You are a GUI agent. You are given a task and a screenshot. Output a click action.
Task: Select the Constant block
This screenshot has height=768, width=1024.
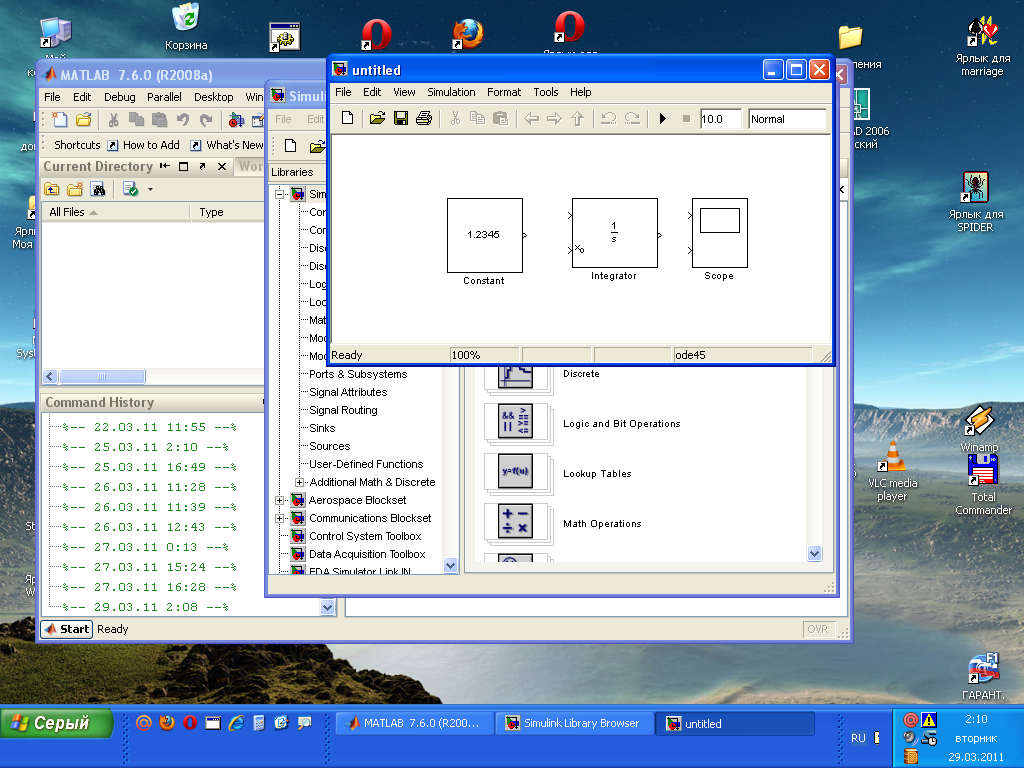tap(485, 235)
